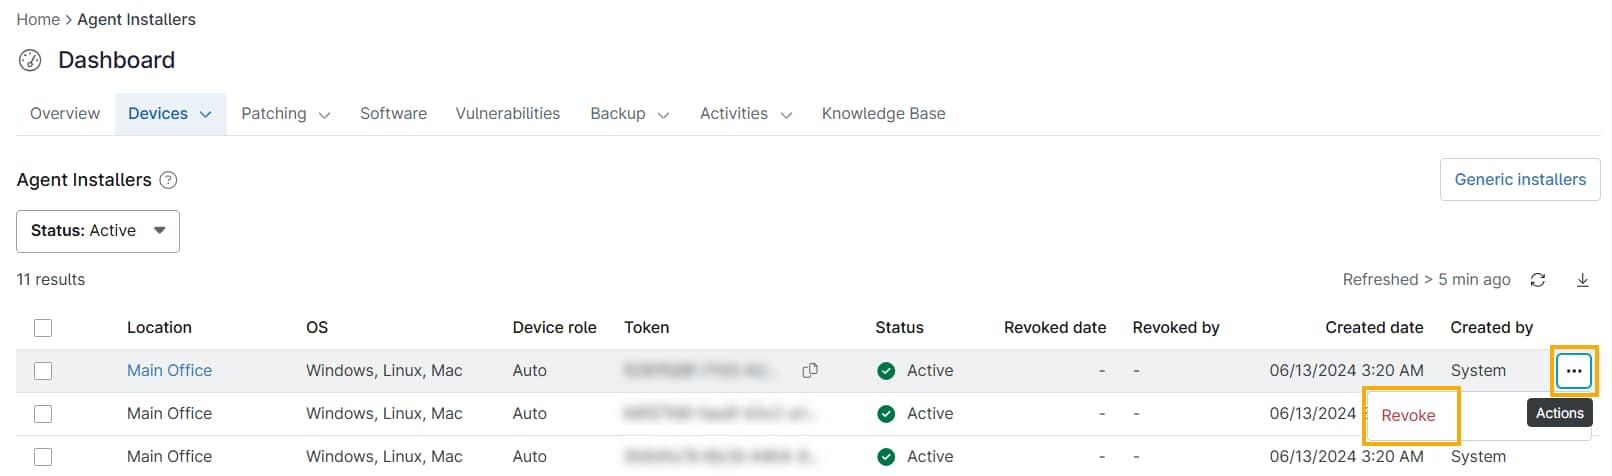Select the second row checkbox
This screenshot has width=1612, height=476.
pyautogui.click(x=43, y=414)
